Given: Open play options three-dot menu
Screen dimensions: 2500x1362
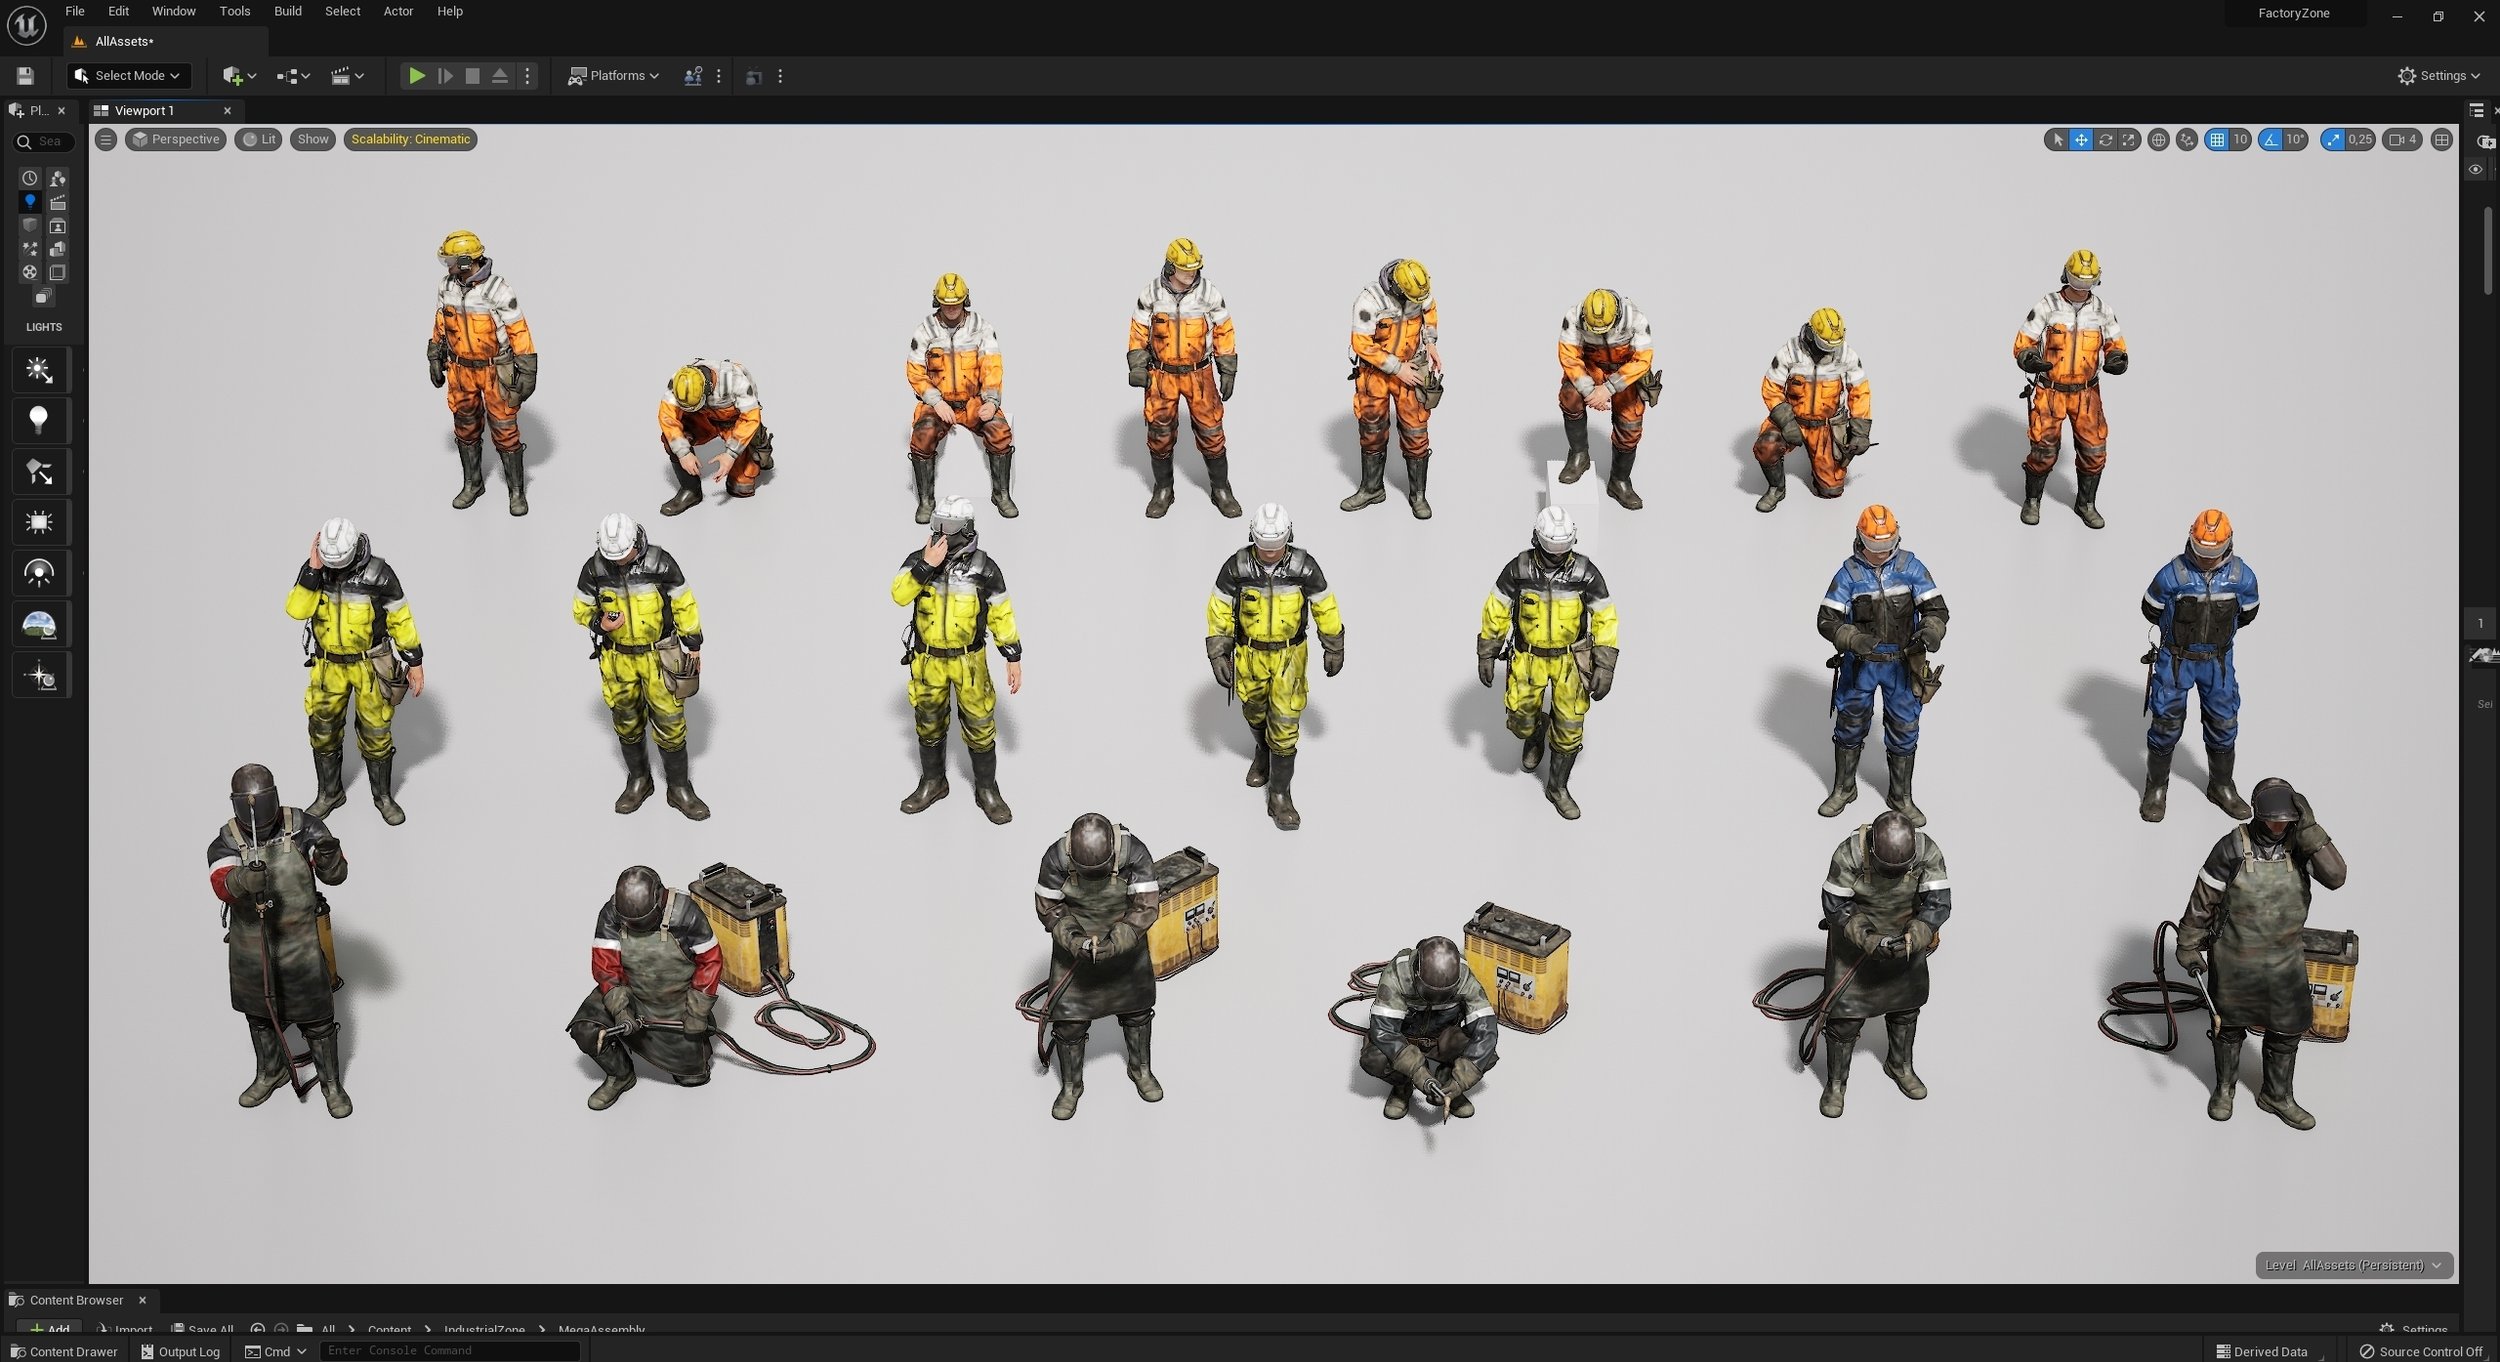Looking at the screenshot, I should 528,76.
